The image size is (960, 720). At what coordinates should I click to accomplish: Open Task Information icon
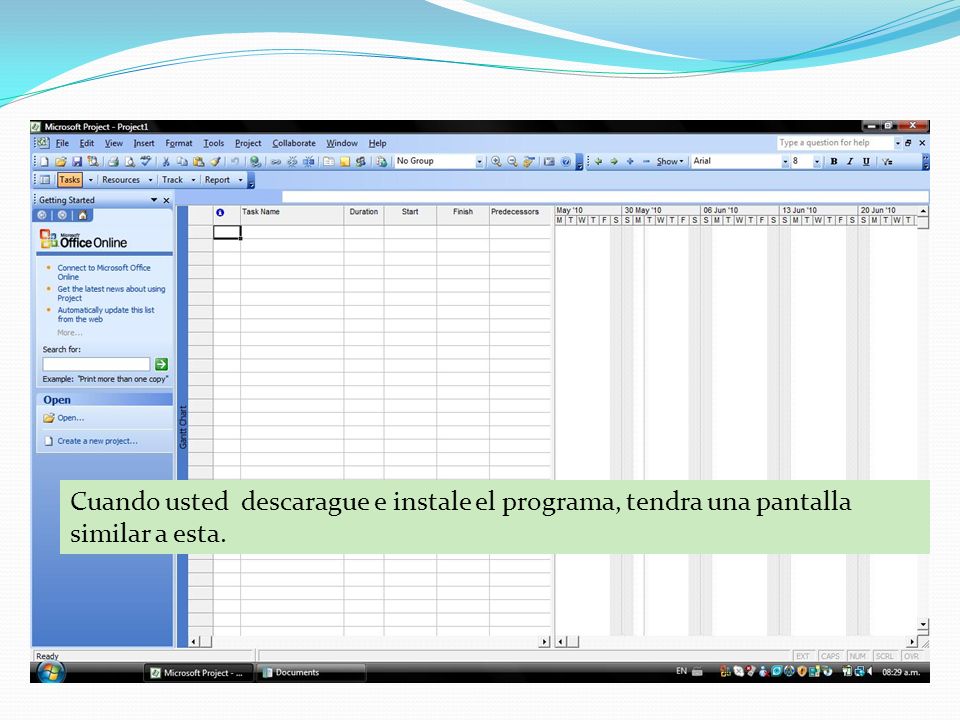[x=329, y=162]
